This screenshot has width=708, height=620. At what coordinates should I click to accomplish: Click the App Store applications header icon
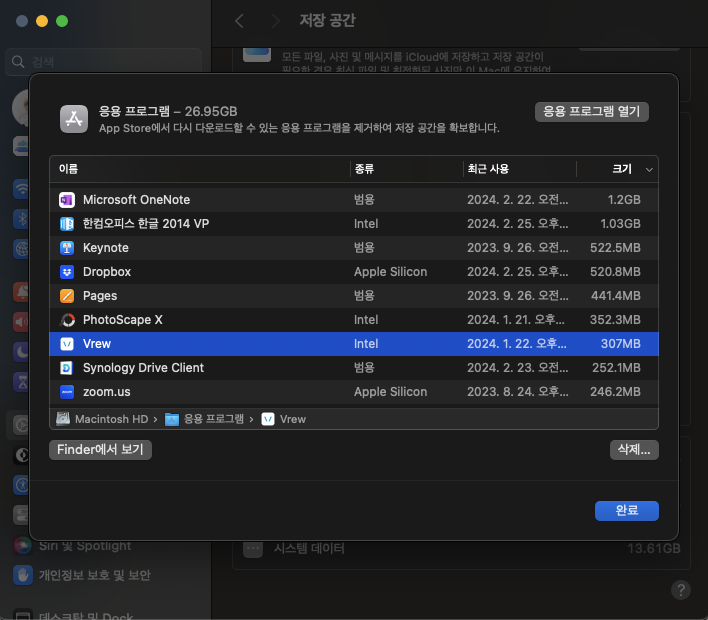(74, 119)
